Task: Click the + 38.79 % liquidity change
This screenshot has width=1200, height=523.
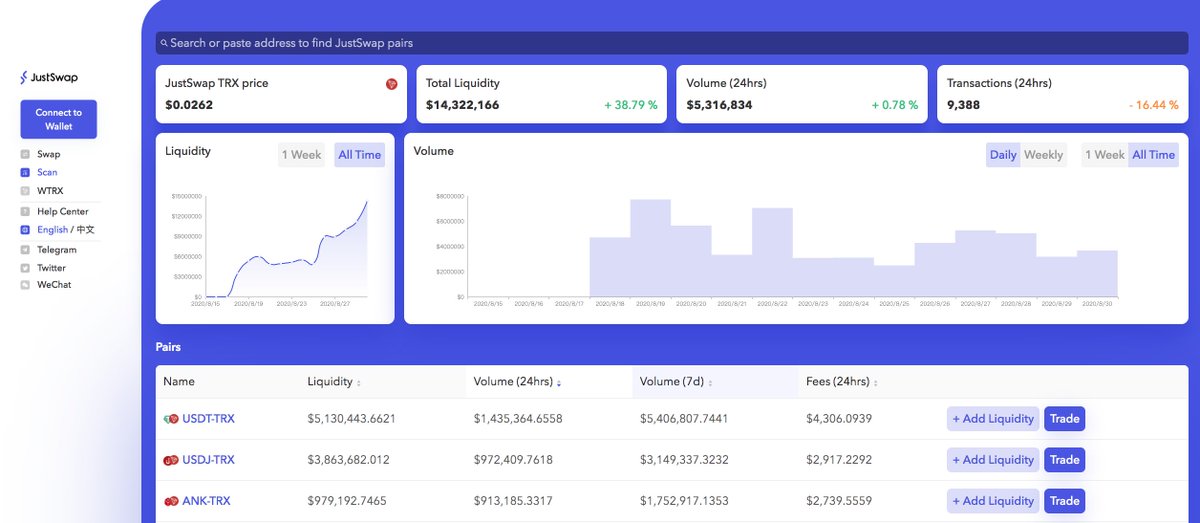Action: 630,105
